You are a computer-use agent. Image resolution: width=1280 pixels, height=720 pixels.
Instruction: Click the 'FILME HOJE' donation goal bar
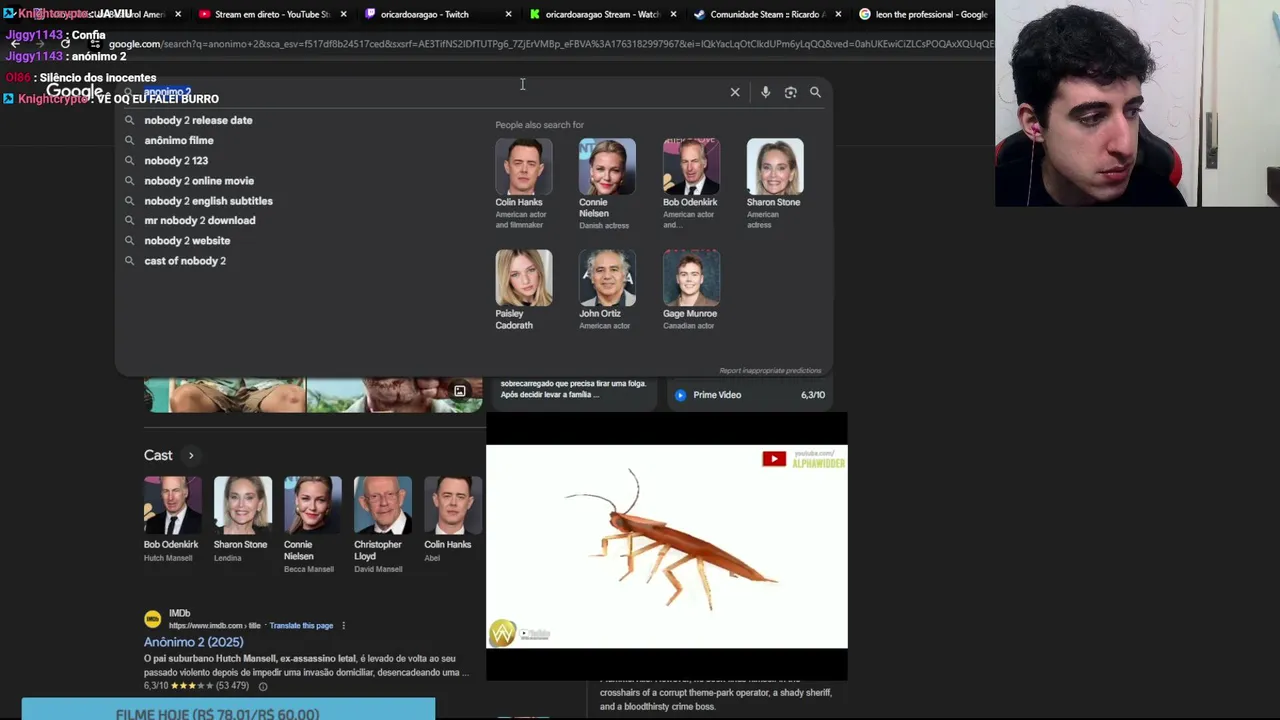pos(228,710)
